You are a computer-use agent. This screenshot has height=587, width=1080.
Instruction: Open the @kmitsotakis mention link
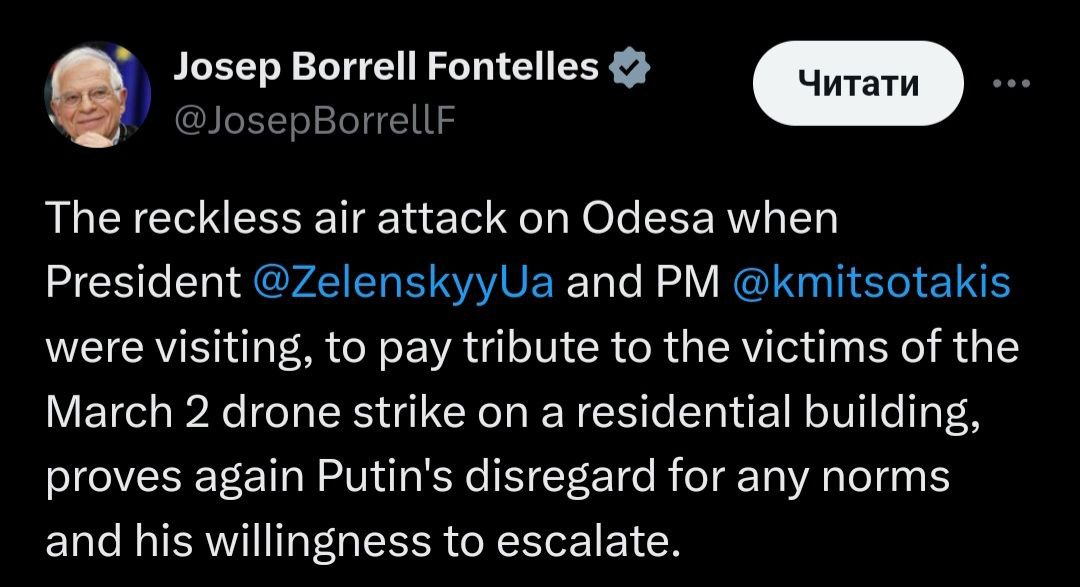click(871, 283)
